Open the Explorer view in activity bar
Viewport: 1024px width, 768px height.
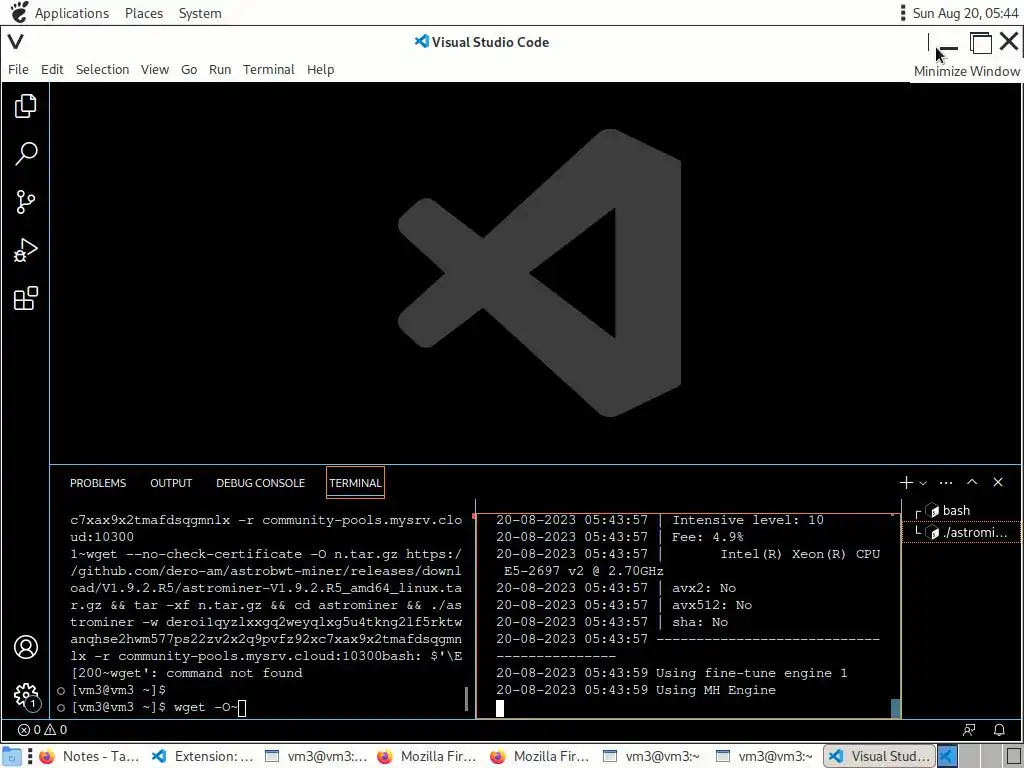point(25,106)
